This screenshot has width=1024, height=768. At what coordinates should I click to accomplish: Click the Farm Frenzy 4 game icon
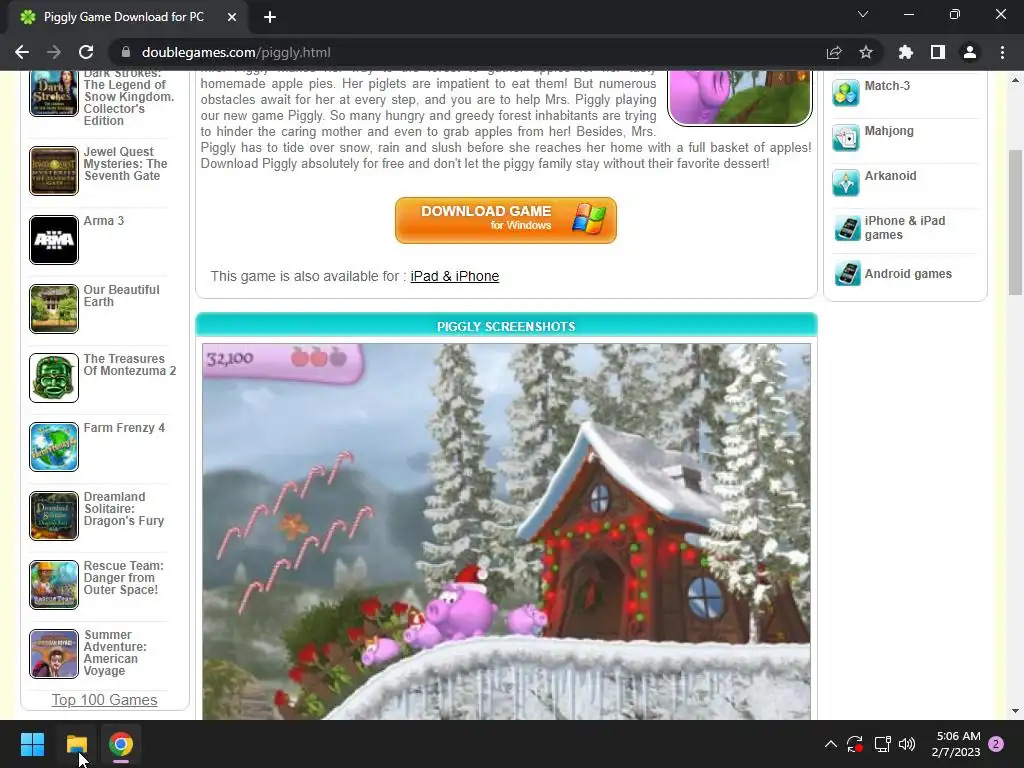tap(54, 447)
